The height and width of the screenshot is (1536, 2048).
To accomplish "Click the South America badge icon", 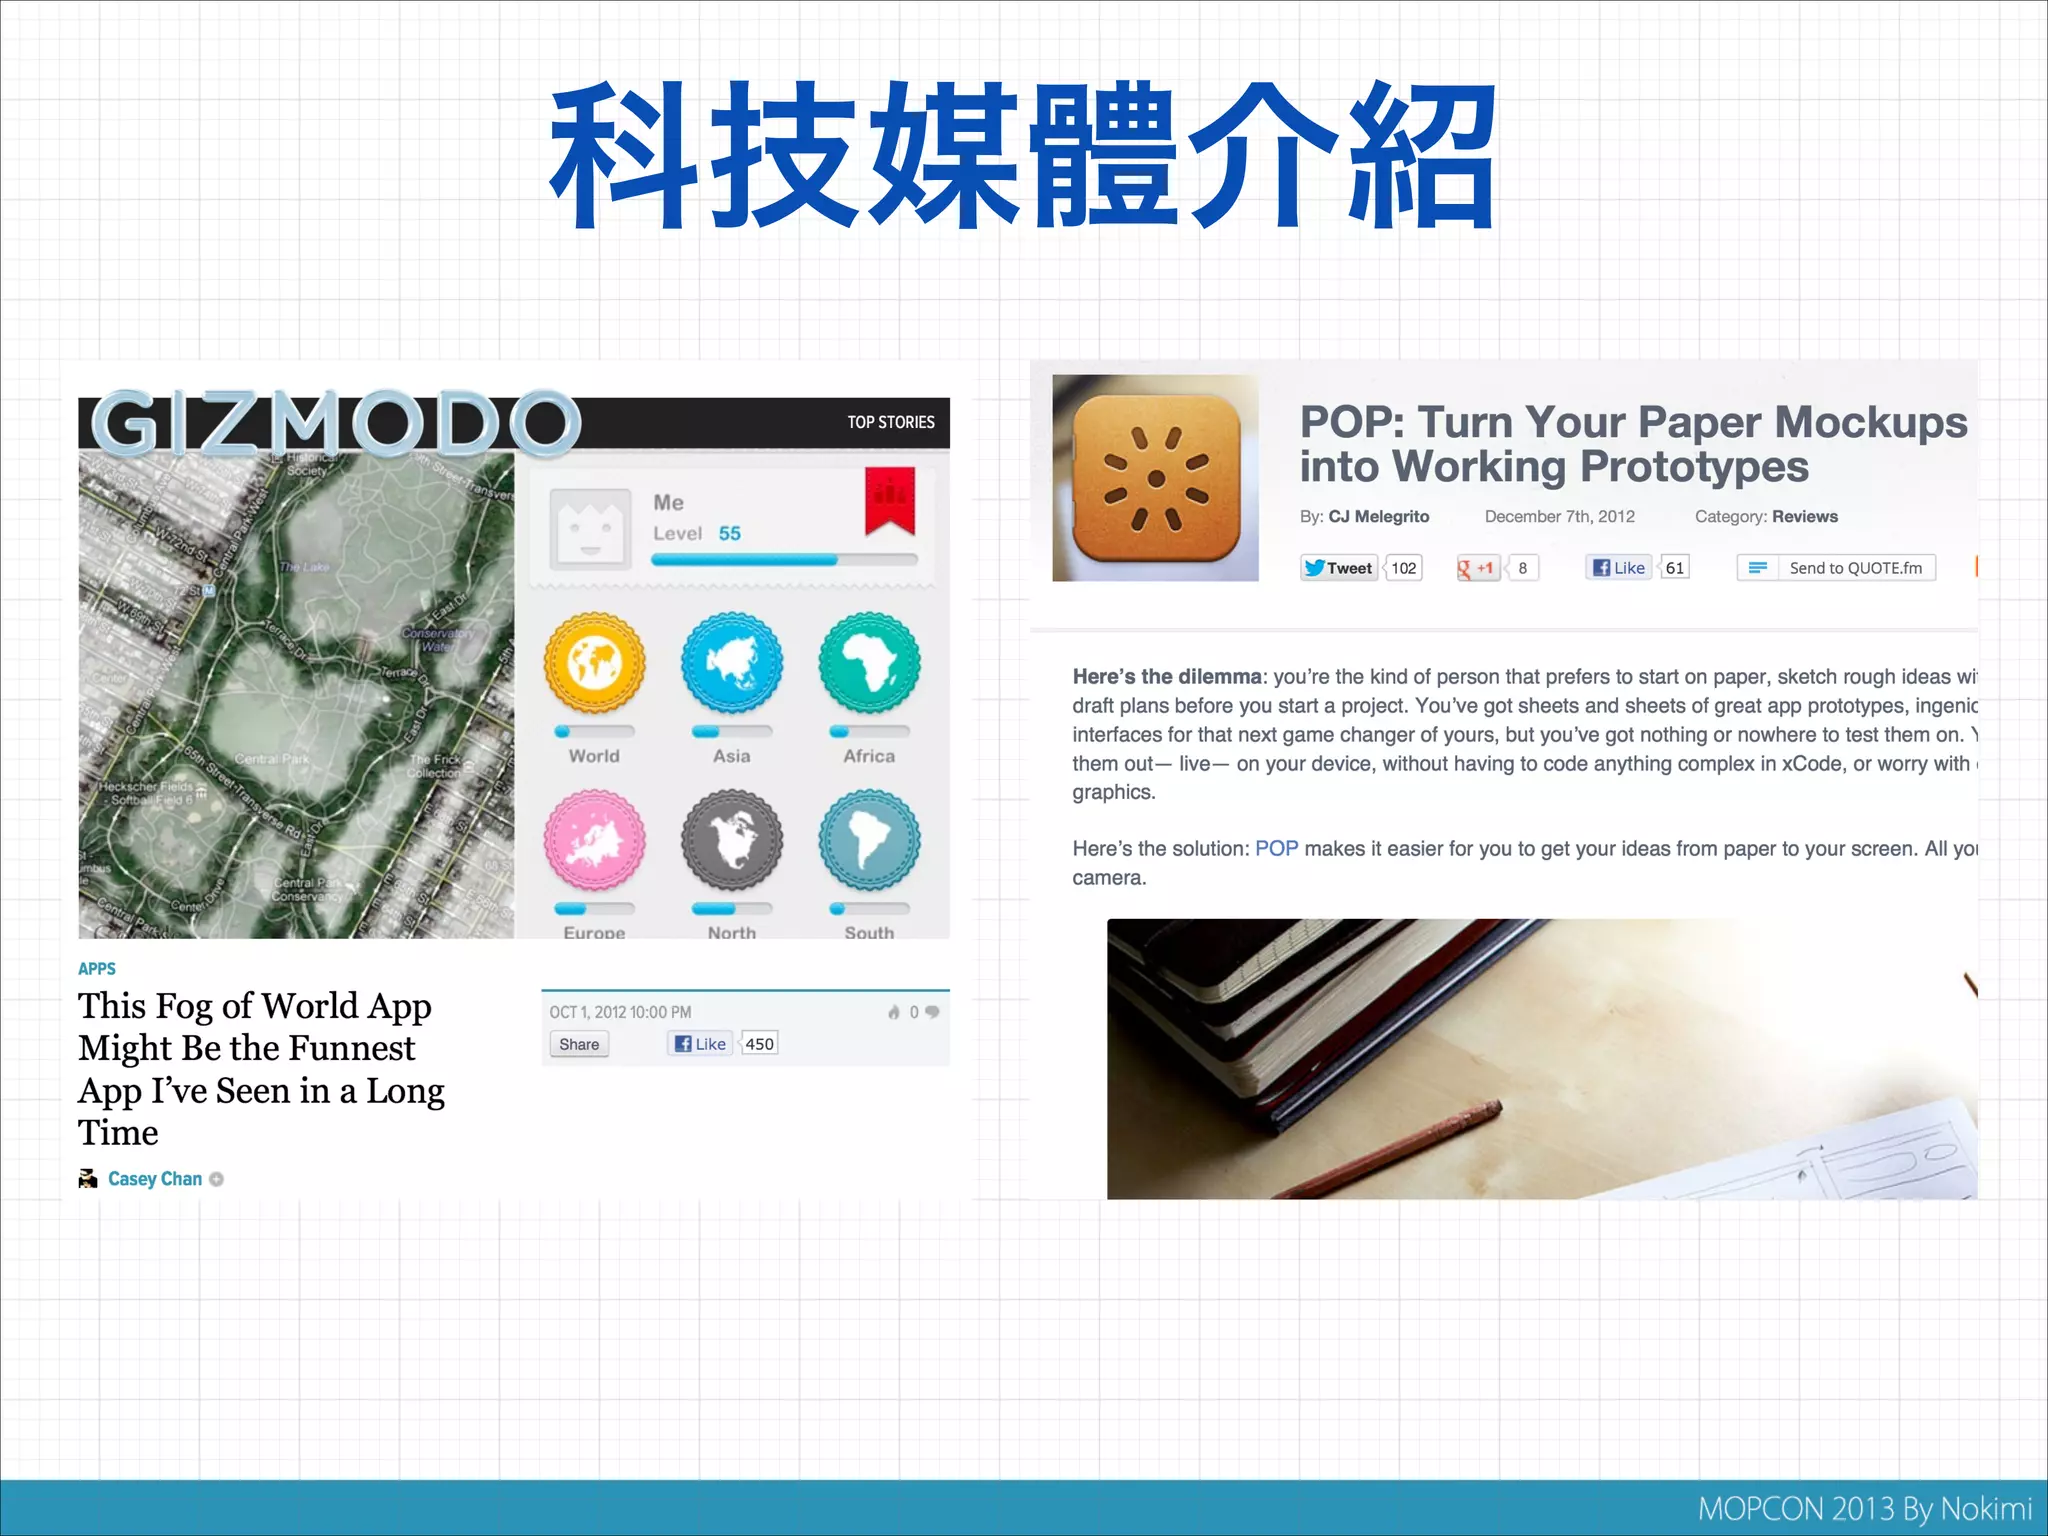I will pyautogui.click(x=868, y=839).
